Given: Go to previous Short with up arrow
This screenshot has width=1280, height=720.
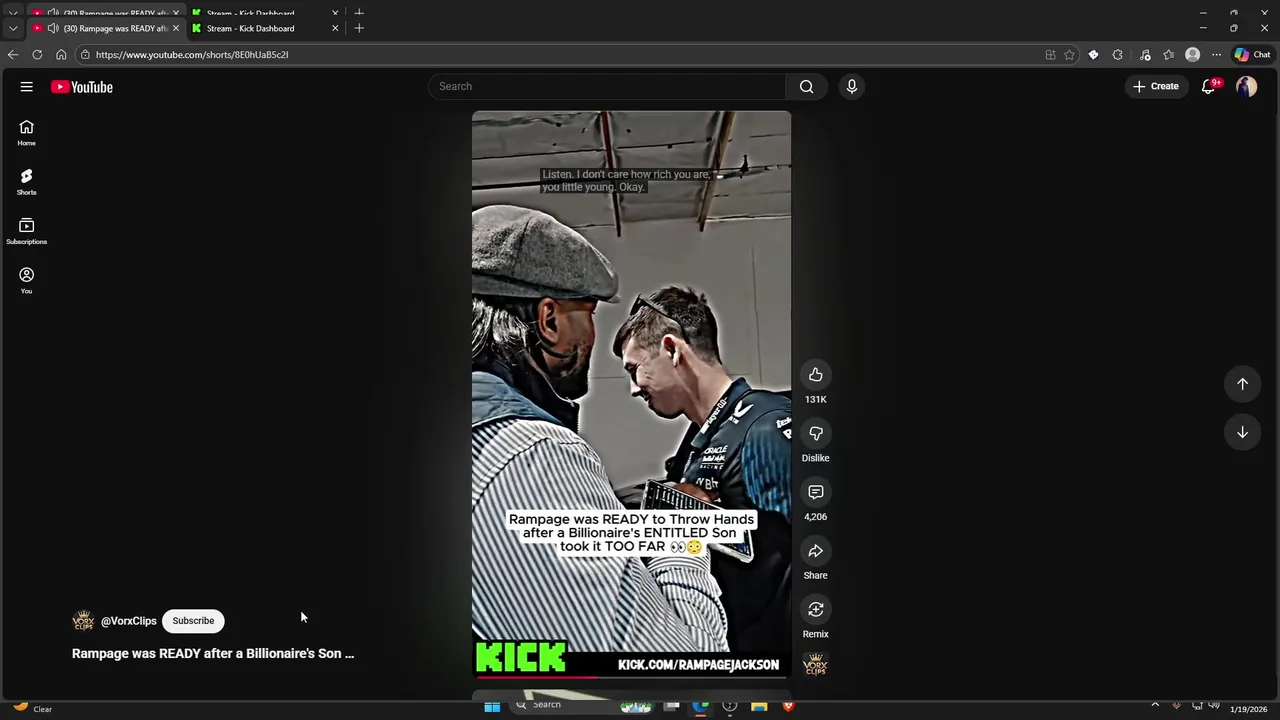Looking at the screenshot, I should click(1242, 384).
